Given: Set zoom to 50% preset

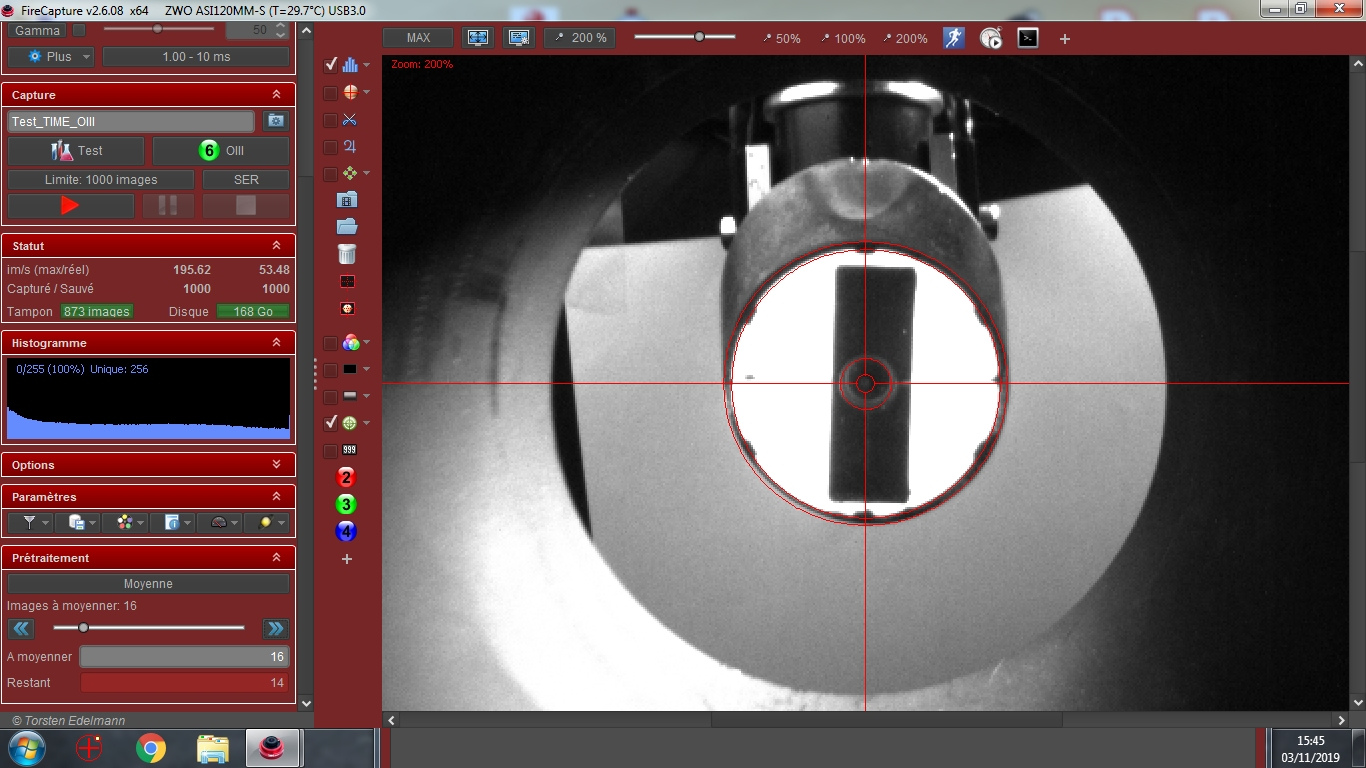Looking at the screenshot, I should click(781, 39).
